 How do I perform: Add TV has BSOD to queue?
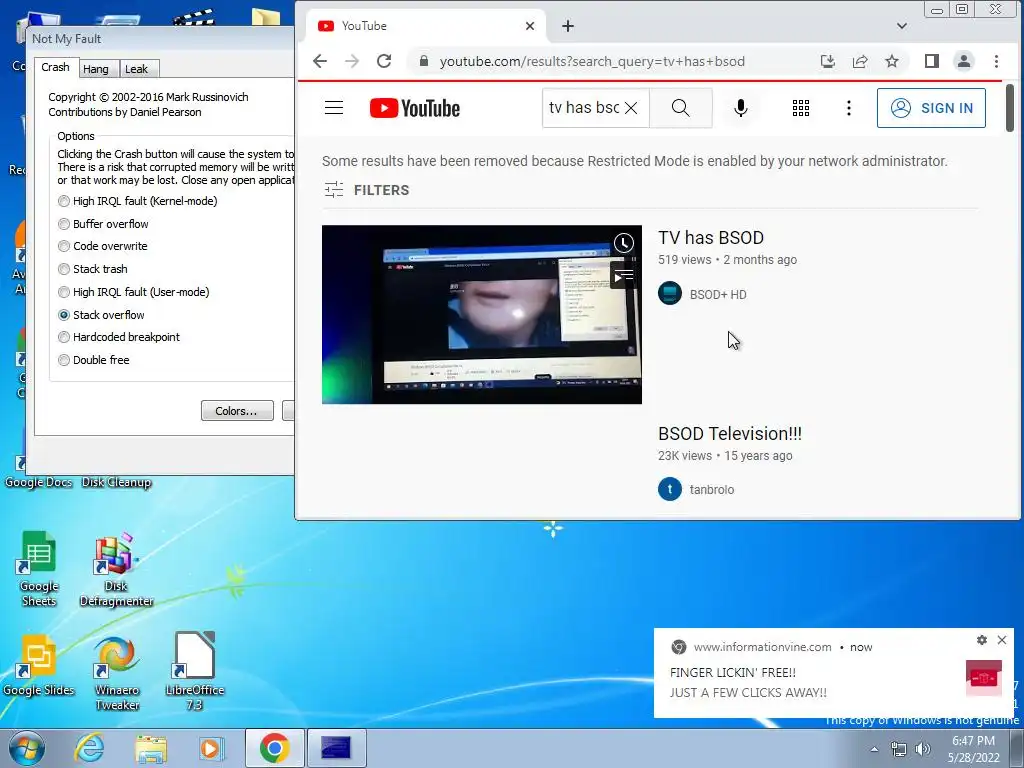tap(624, 276)
